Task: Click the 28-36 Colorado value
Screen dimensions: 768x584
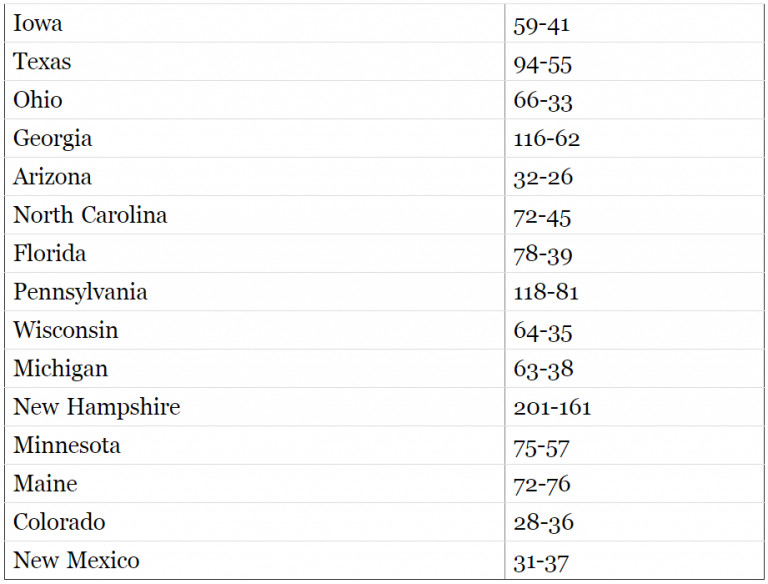Action: click(x=543, y=523)
